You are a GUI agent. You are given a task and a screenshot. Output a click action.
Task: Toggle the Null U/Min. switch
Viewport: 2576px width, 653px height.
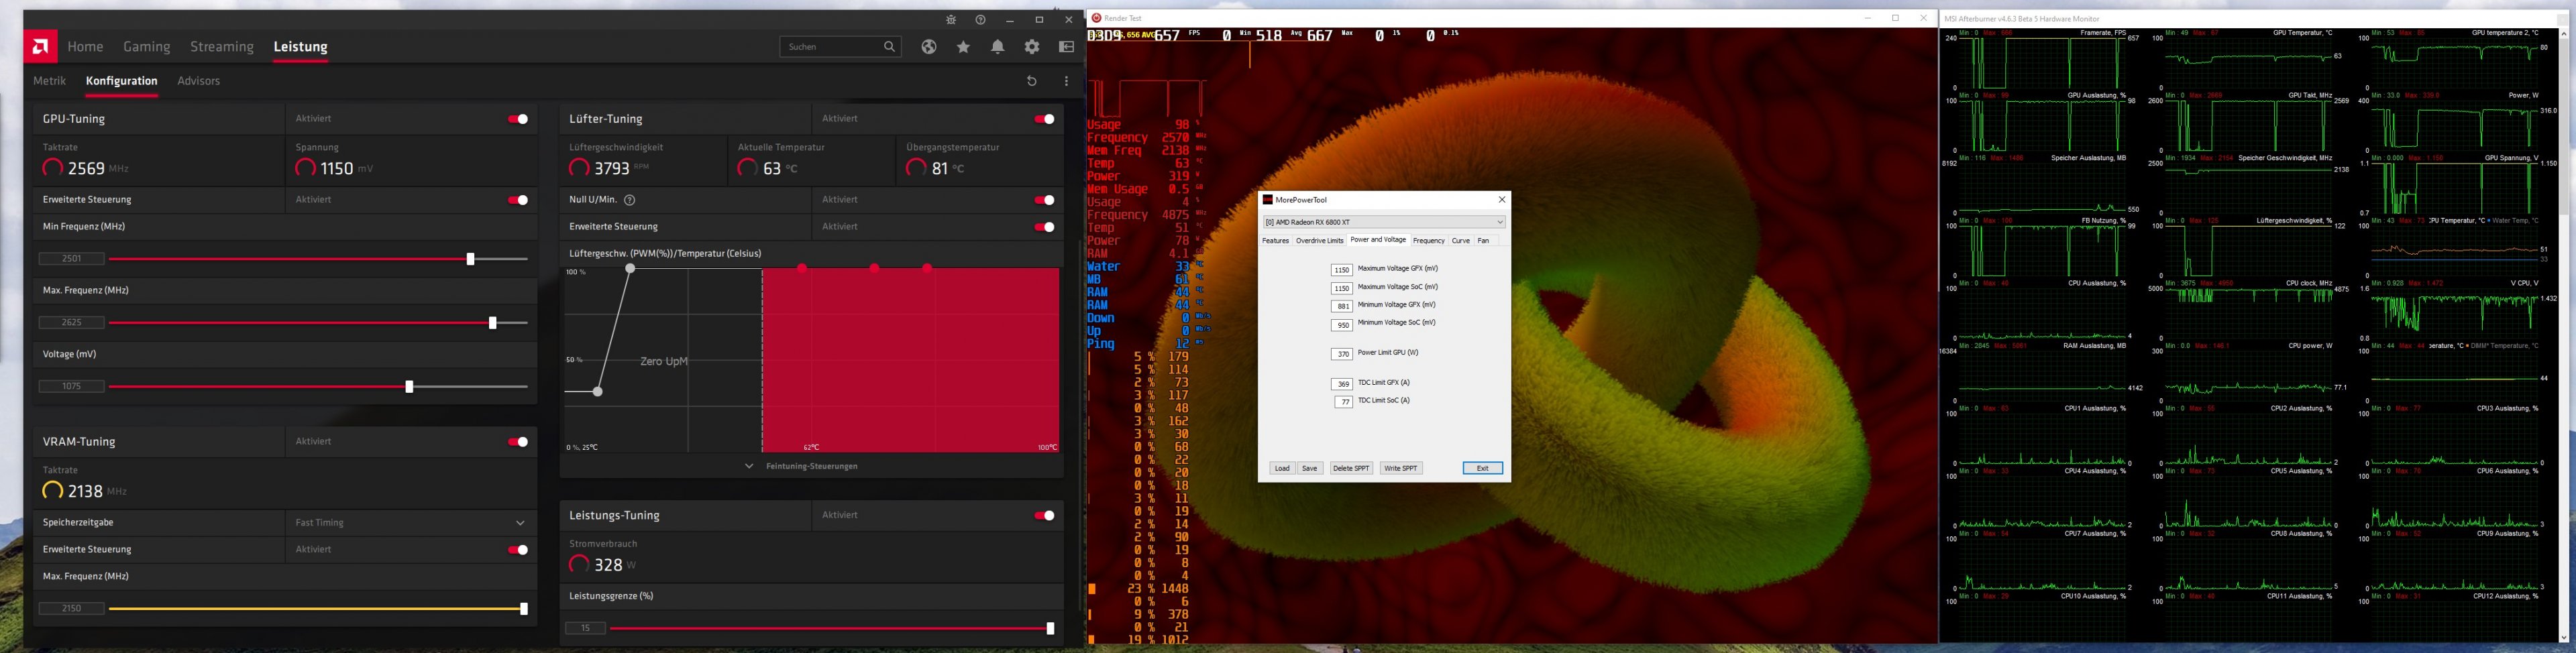click(1044, 200)
